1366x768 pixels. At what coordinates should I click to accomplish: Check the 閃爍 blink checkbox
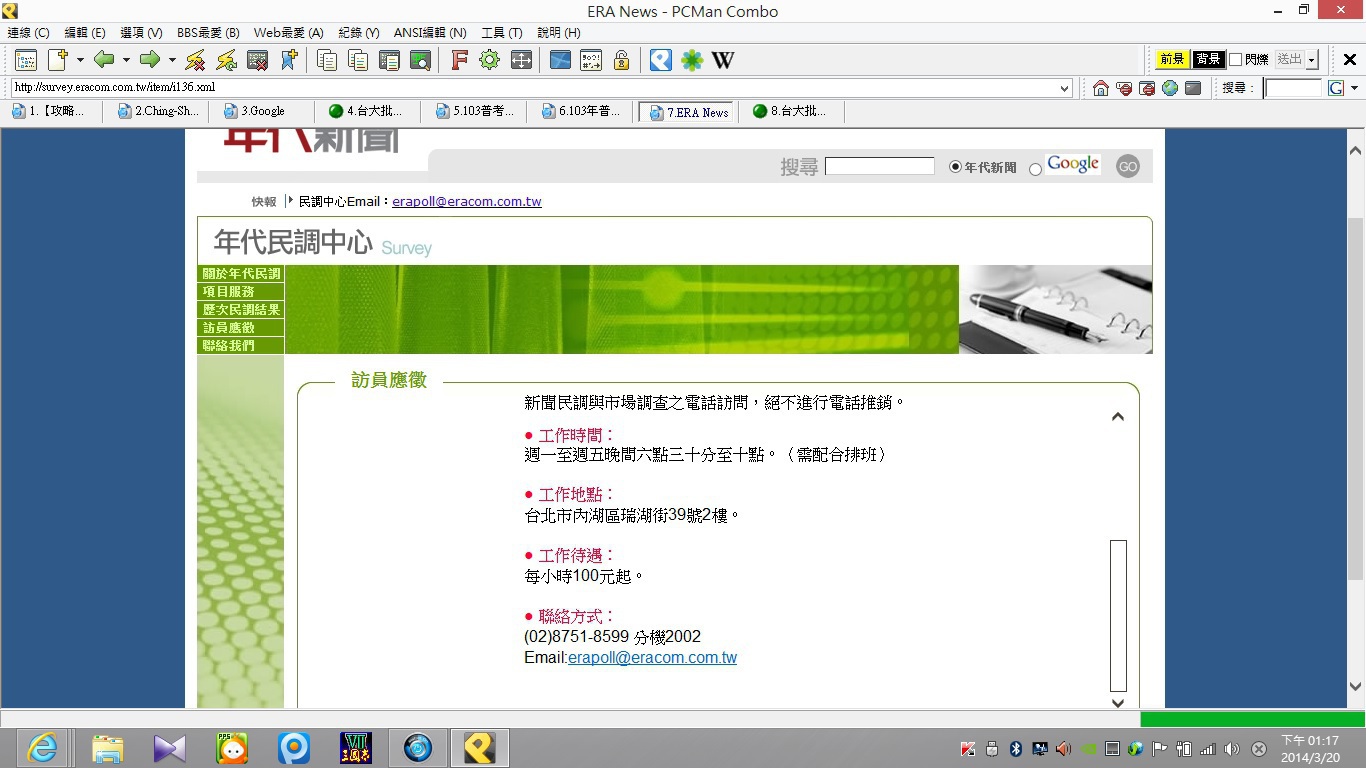pyautogui.click(x=1235, y=60)
